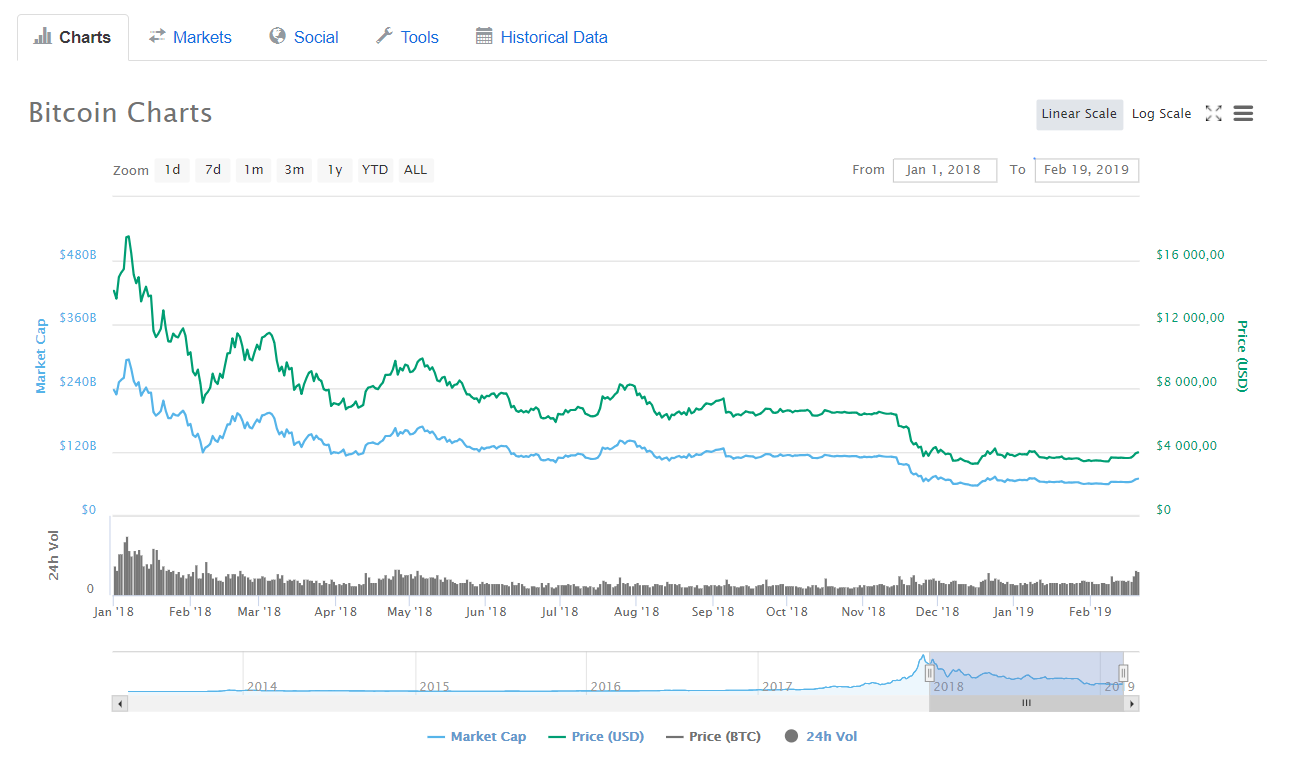Click navigator left range handle
The image size is (1297, 773).
[929, 673]
